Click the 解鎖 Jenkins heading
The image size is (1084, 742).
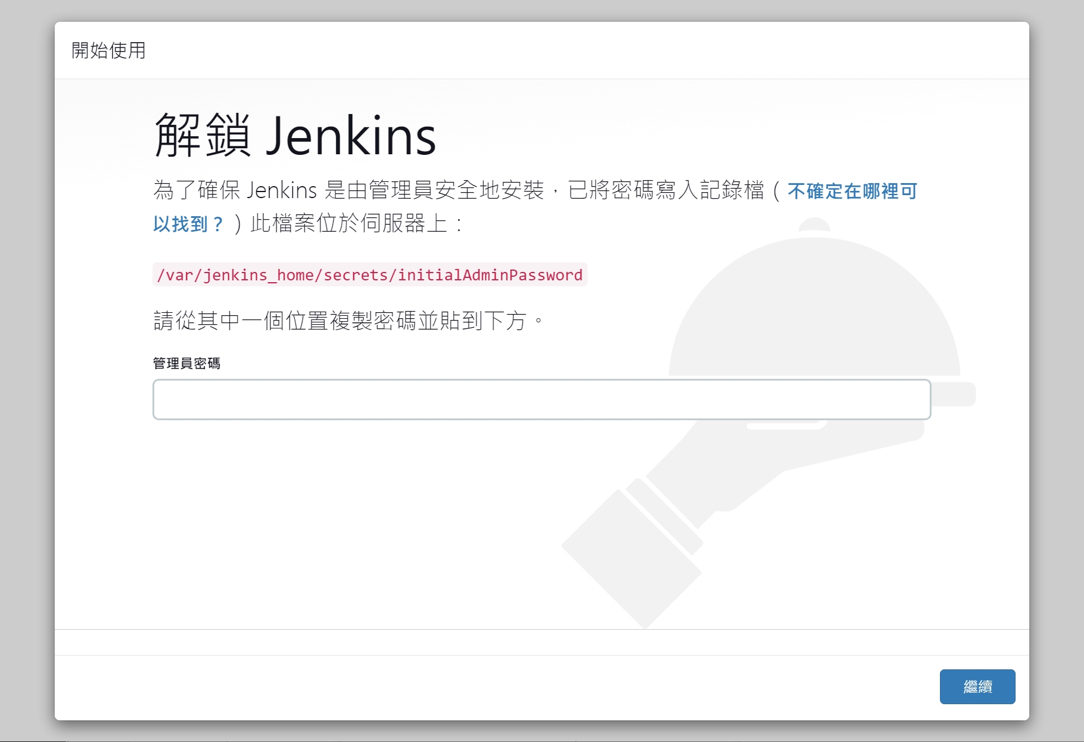point(295,135)
